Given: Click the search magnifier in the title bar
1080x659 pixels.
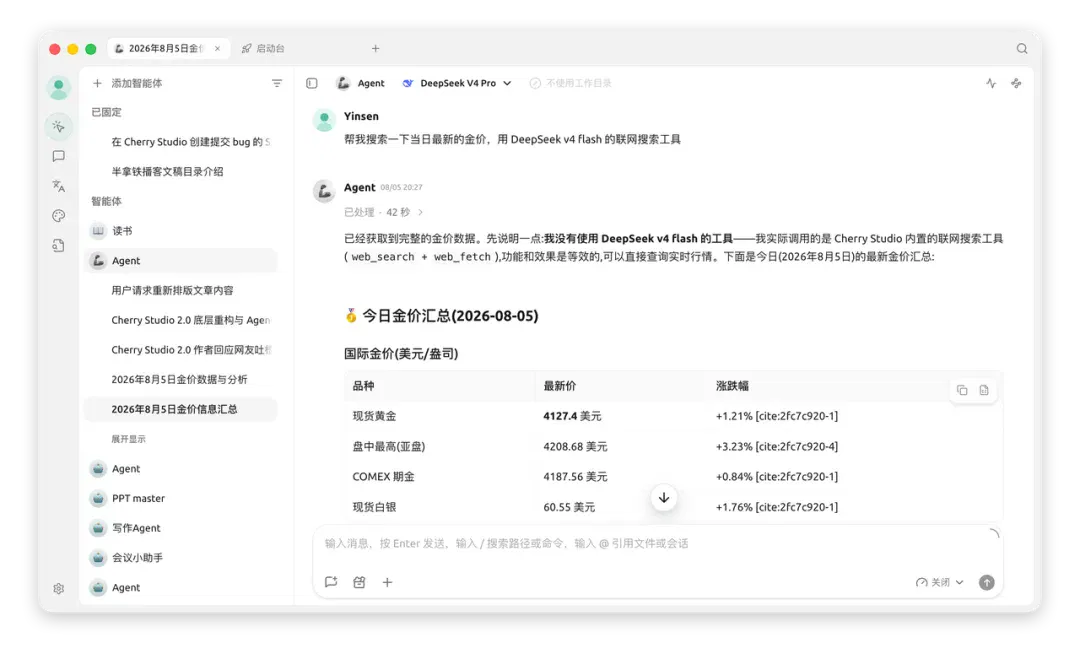Looking at the screenshot, I should click(1022, 48).
